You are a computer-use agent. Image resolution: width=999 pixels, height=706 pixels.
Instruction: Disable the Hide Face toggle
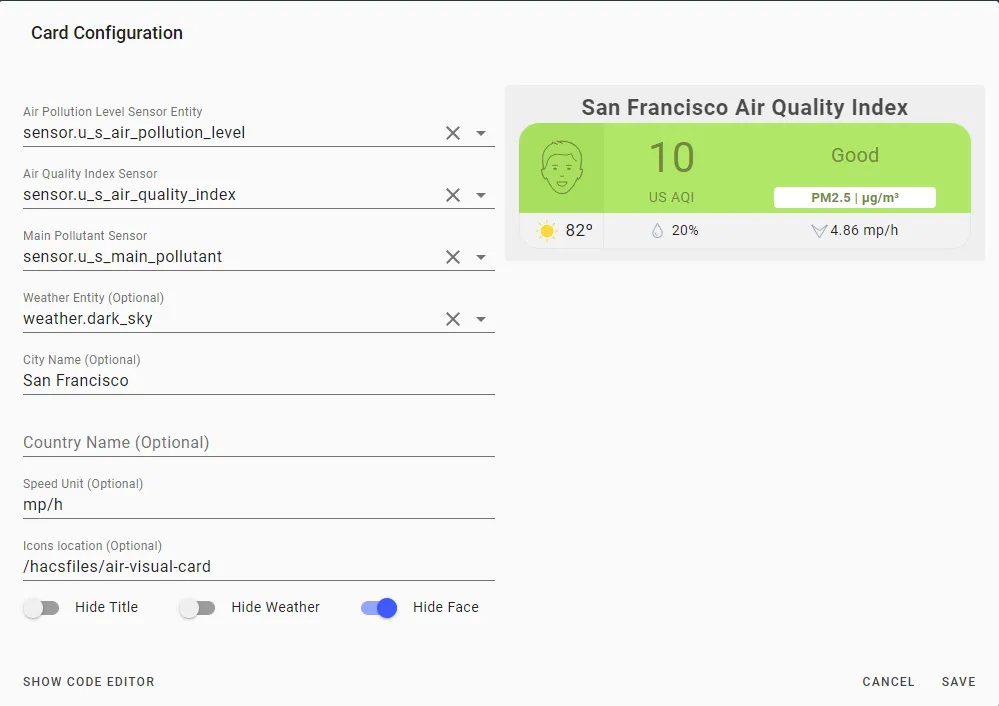(x=379, y=608)
